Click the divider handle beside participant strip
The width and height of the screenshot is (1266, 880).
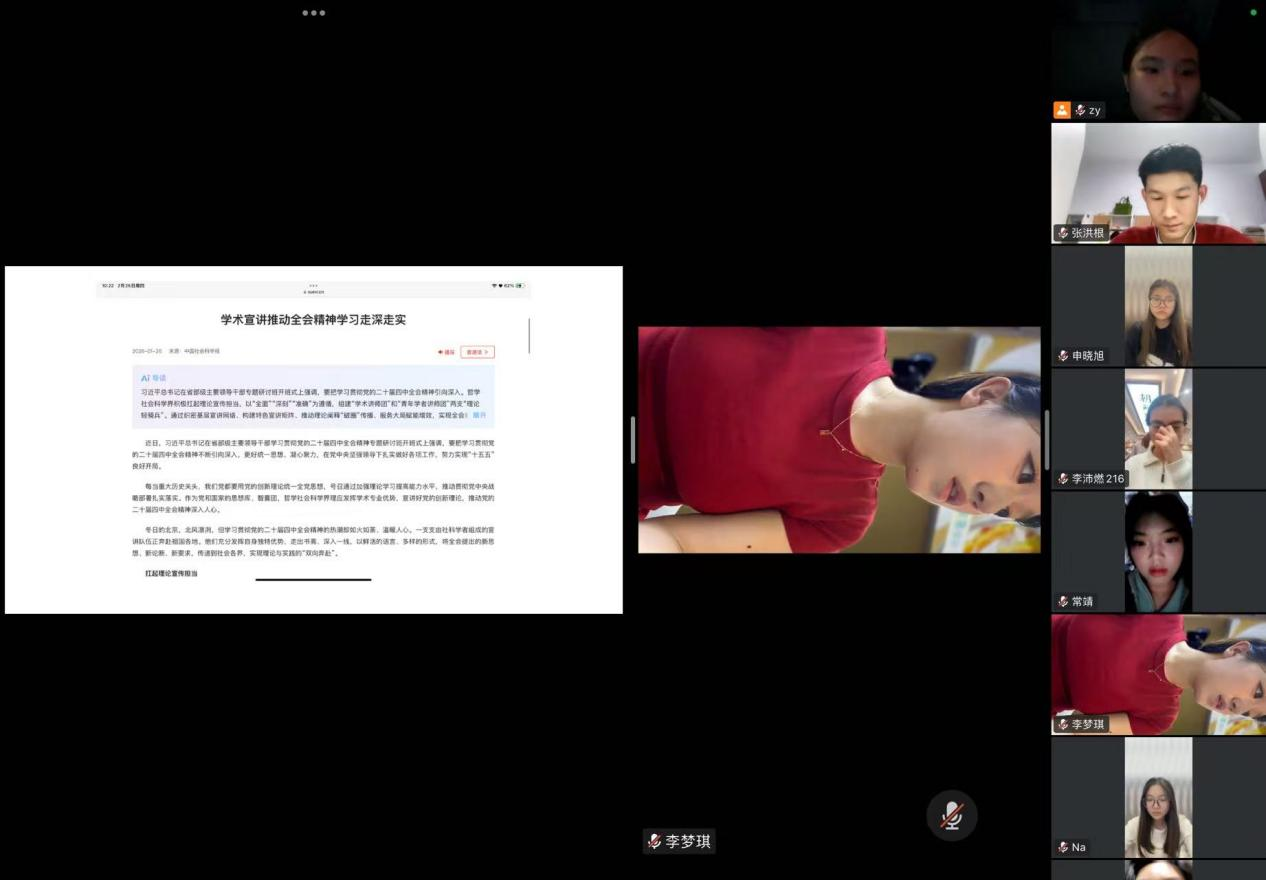[1045, 440]
